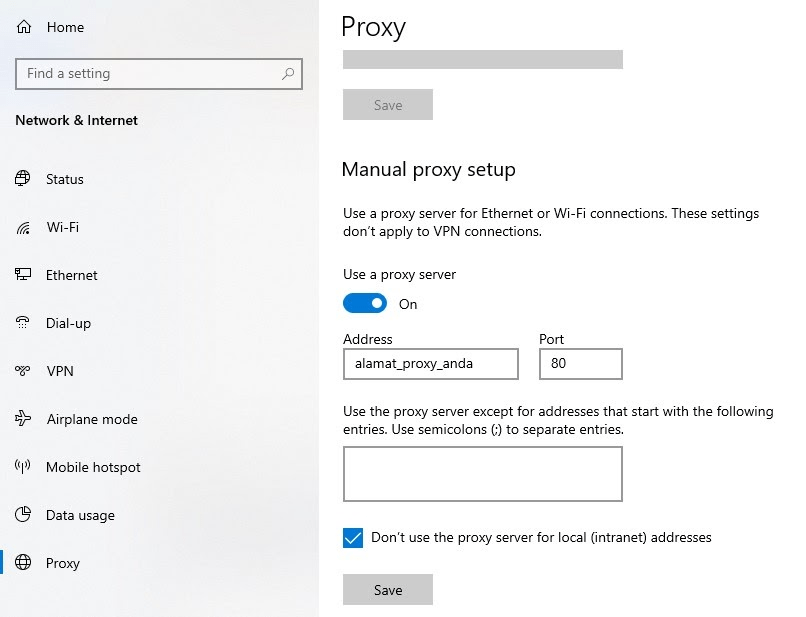
Task: Click the Manual proxy setup heading
Action: 428,170
